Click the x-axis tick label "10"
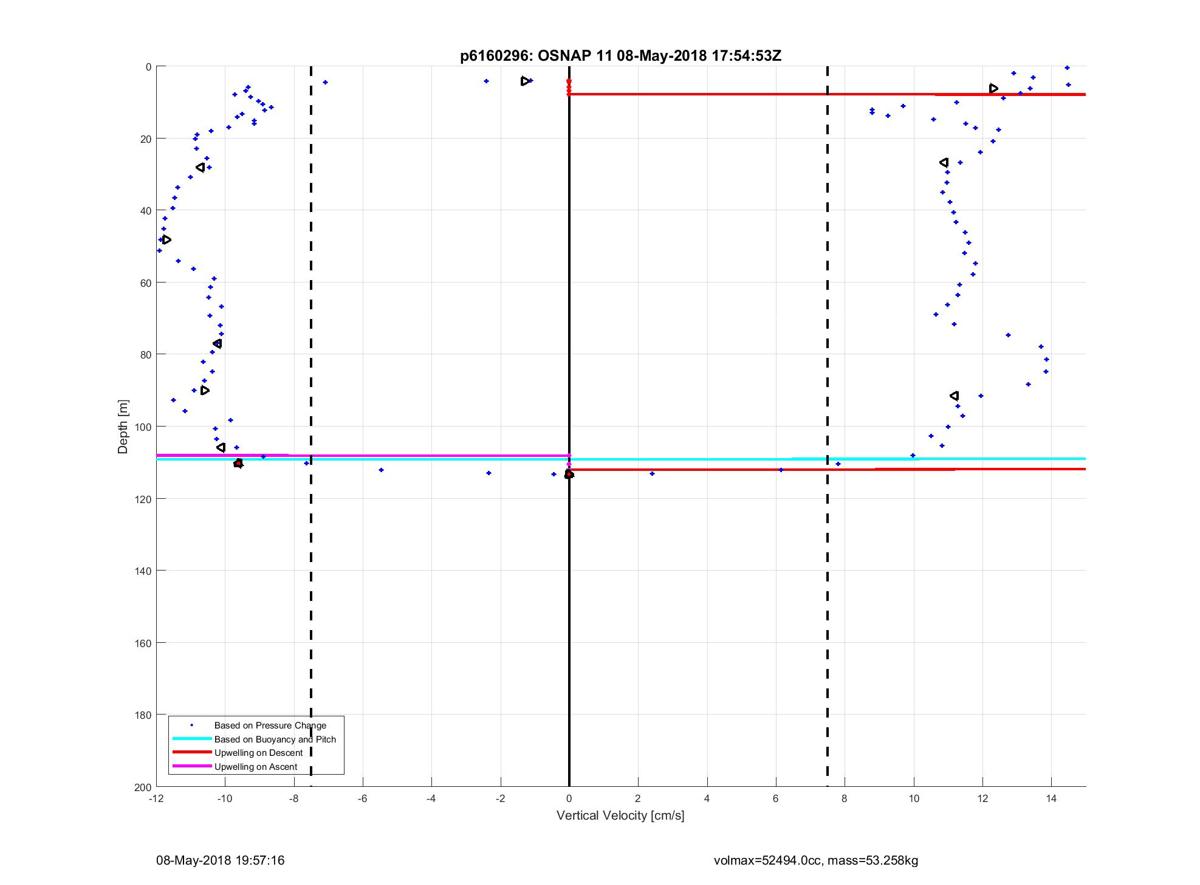This screenshot has width=1200, height=885. 914,798
